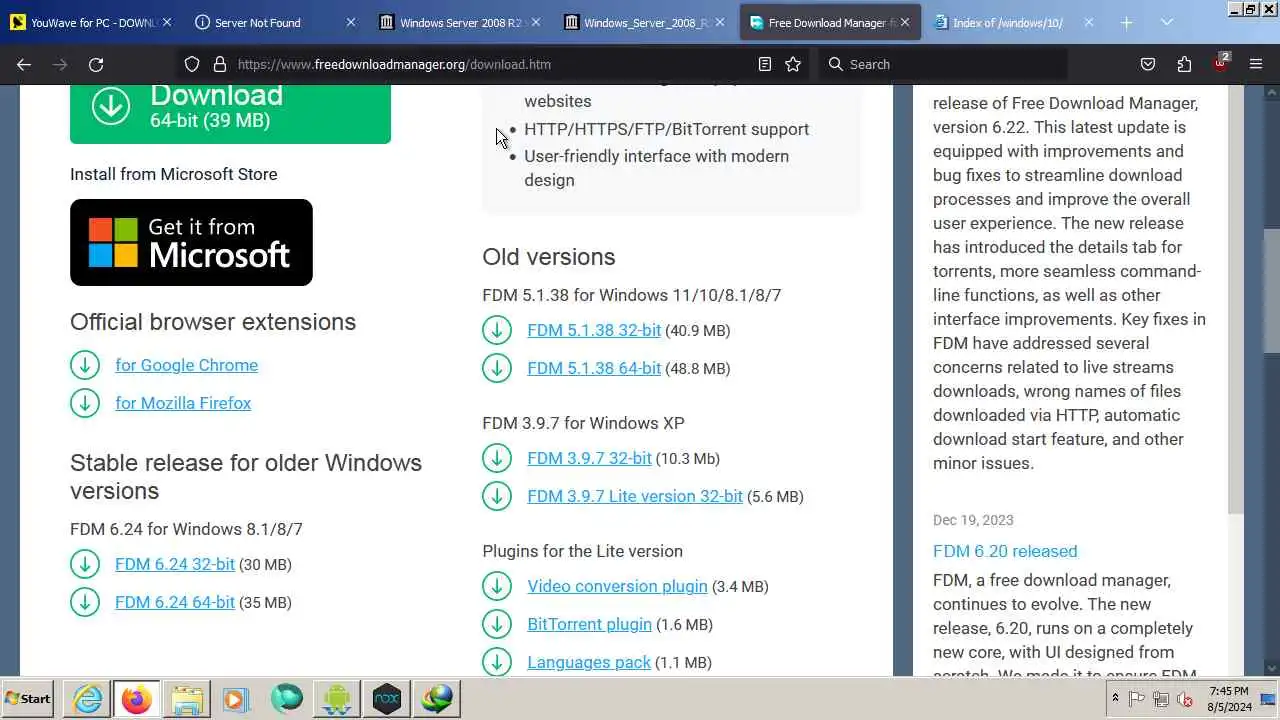Viewport: 1280px width, 720px height.
Task: Open the tracking protection shield icon
Action: point(192,64)
